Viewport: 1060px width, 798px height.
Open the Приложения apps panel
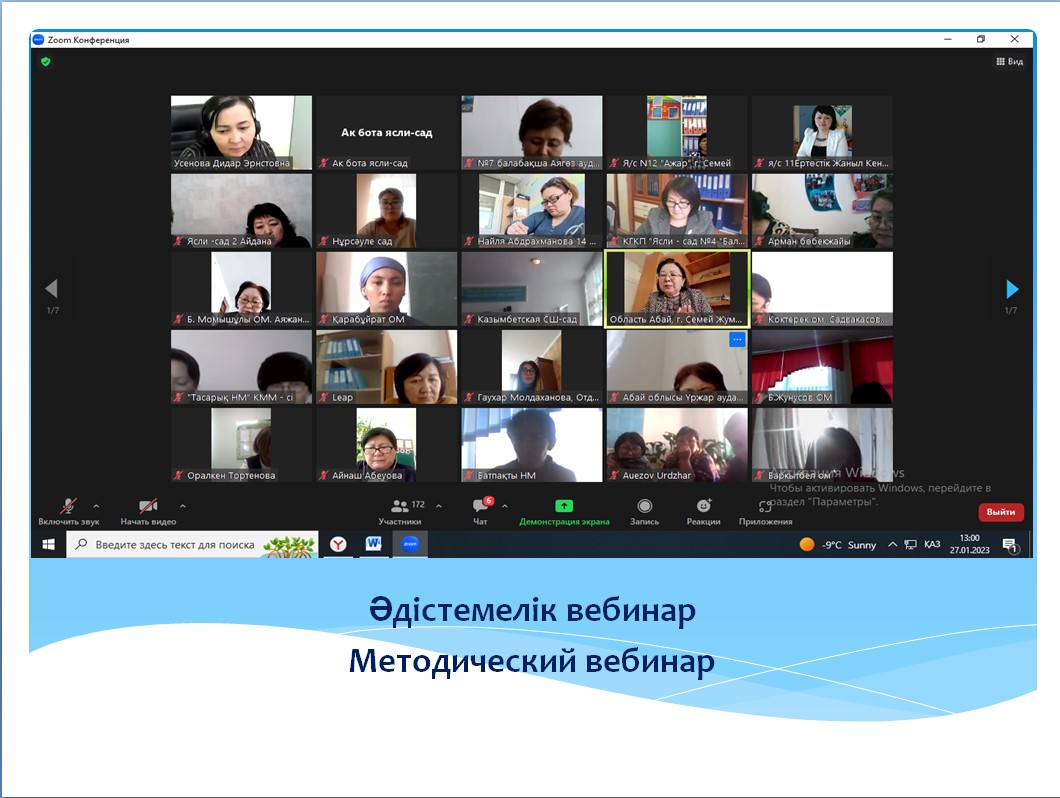pyautogui.click(x=765, y=511)
